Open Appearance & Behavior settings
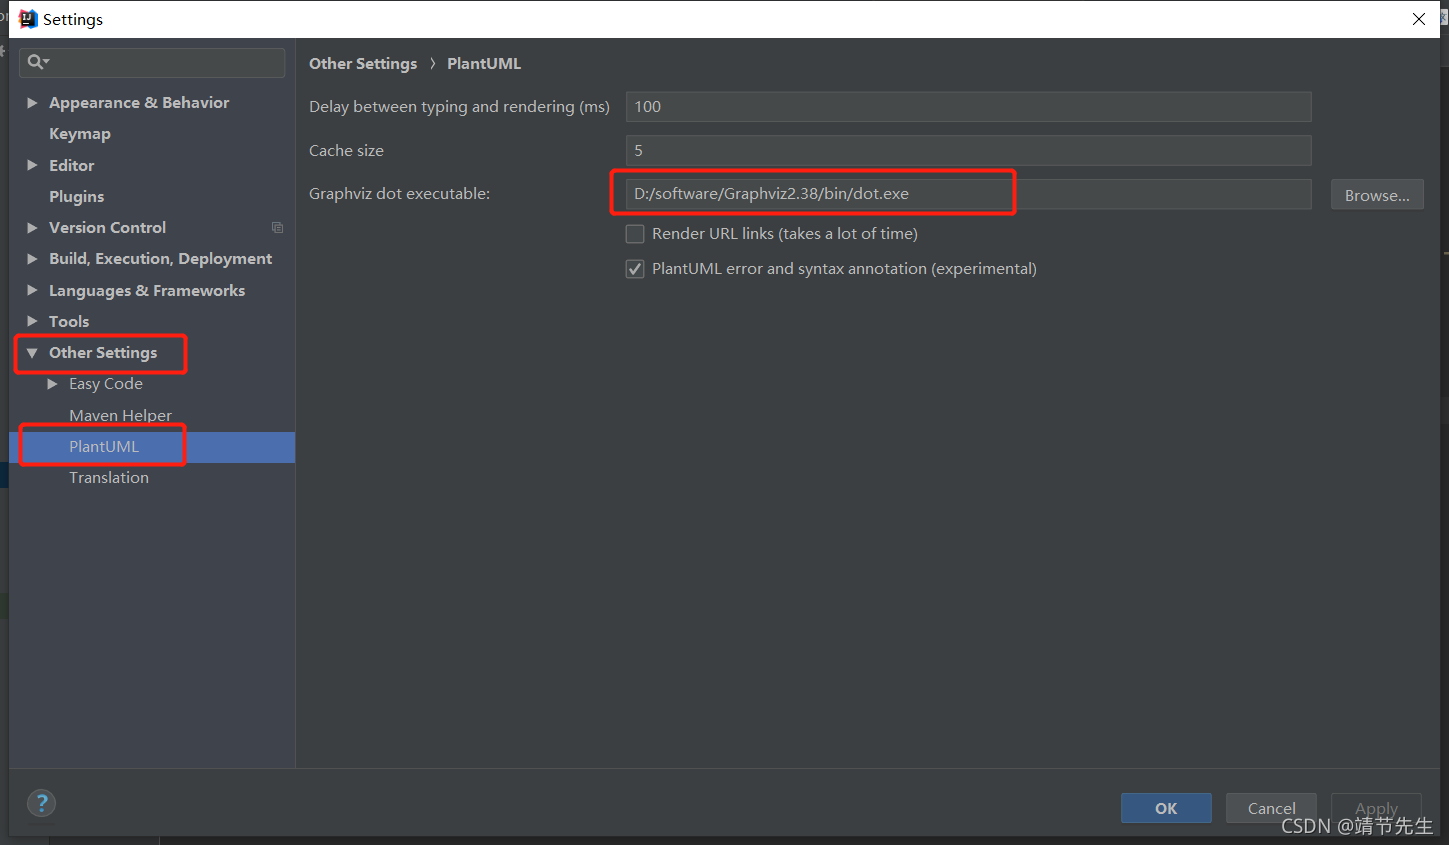Image resolution: width=1449 pixels, height=845 pixels. coord(139,103)
